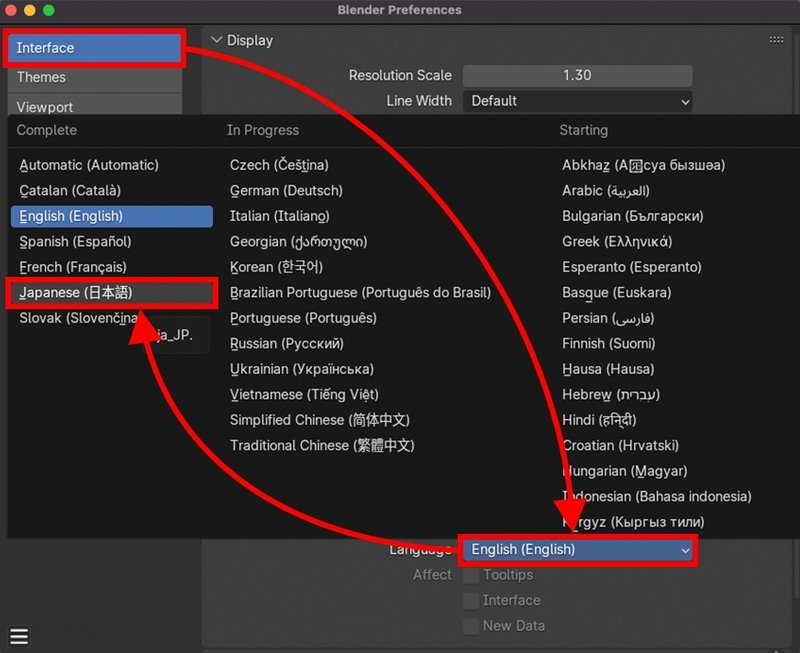Click the Display panel grip dots icon
The image size is (800, 653).
click(x=776, y=40)
